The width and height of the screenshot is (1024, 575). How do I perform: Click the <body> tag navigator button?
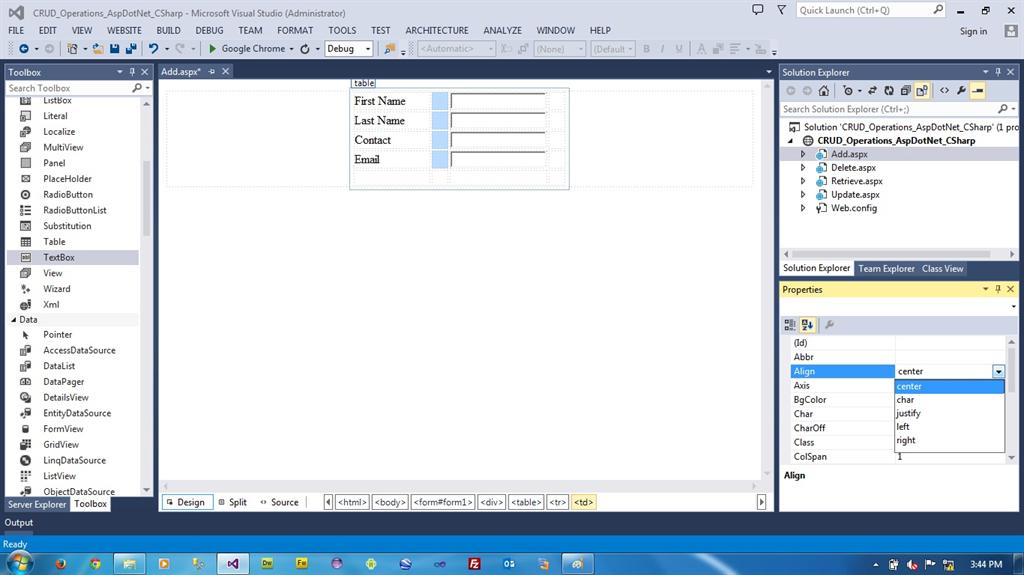(x=390, y=502)
